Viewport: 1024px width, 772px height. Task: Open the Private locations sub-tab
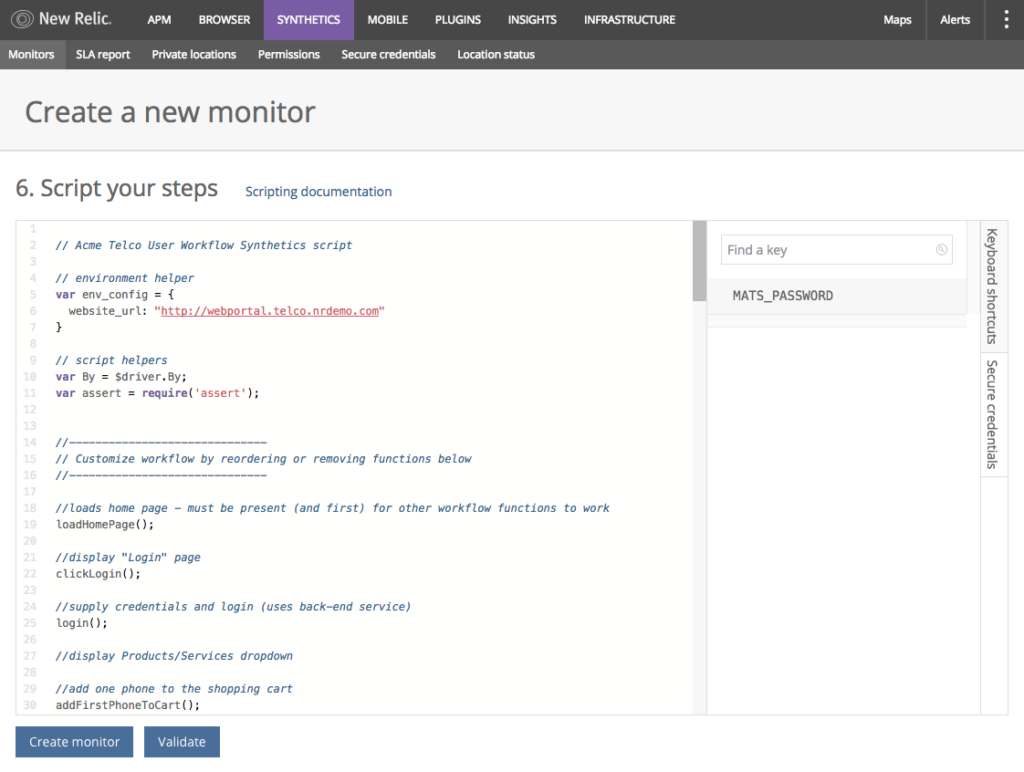pos(194,54)
